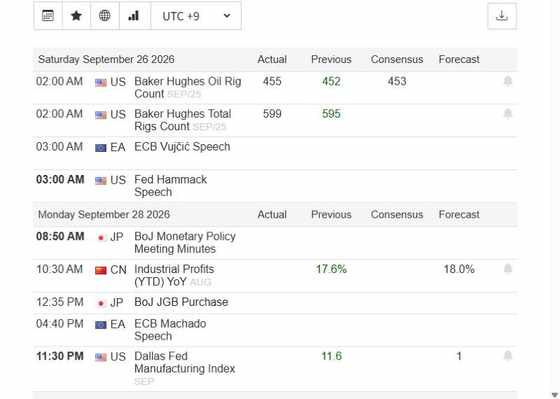The image size is (560, 399).
Task: Filter events by star importance icon
Action: [x=76, y=16]
